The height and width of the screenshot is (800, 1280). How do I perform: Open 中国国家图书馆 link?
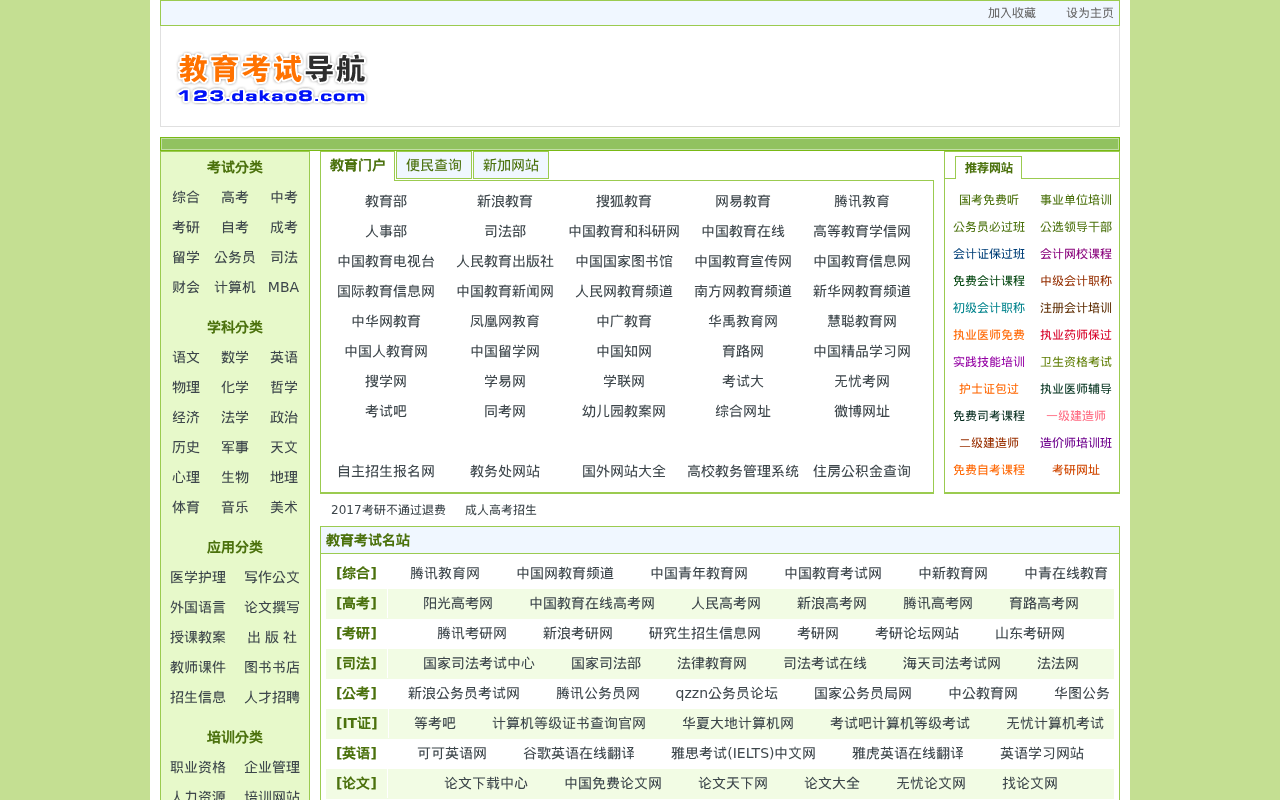point(624,262)
